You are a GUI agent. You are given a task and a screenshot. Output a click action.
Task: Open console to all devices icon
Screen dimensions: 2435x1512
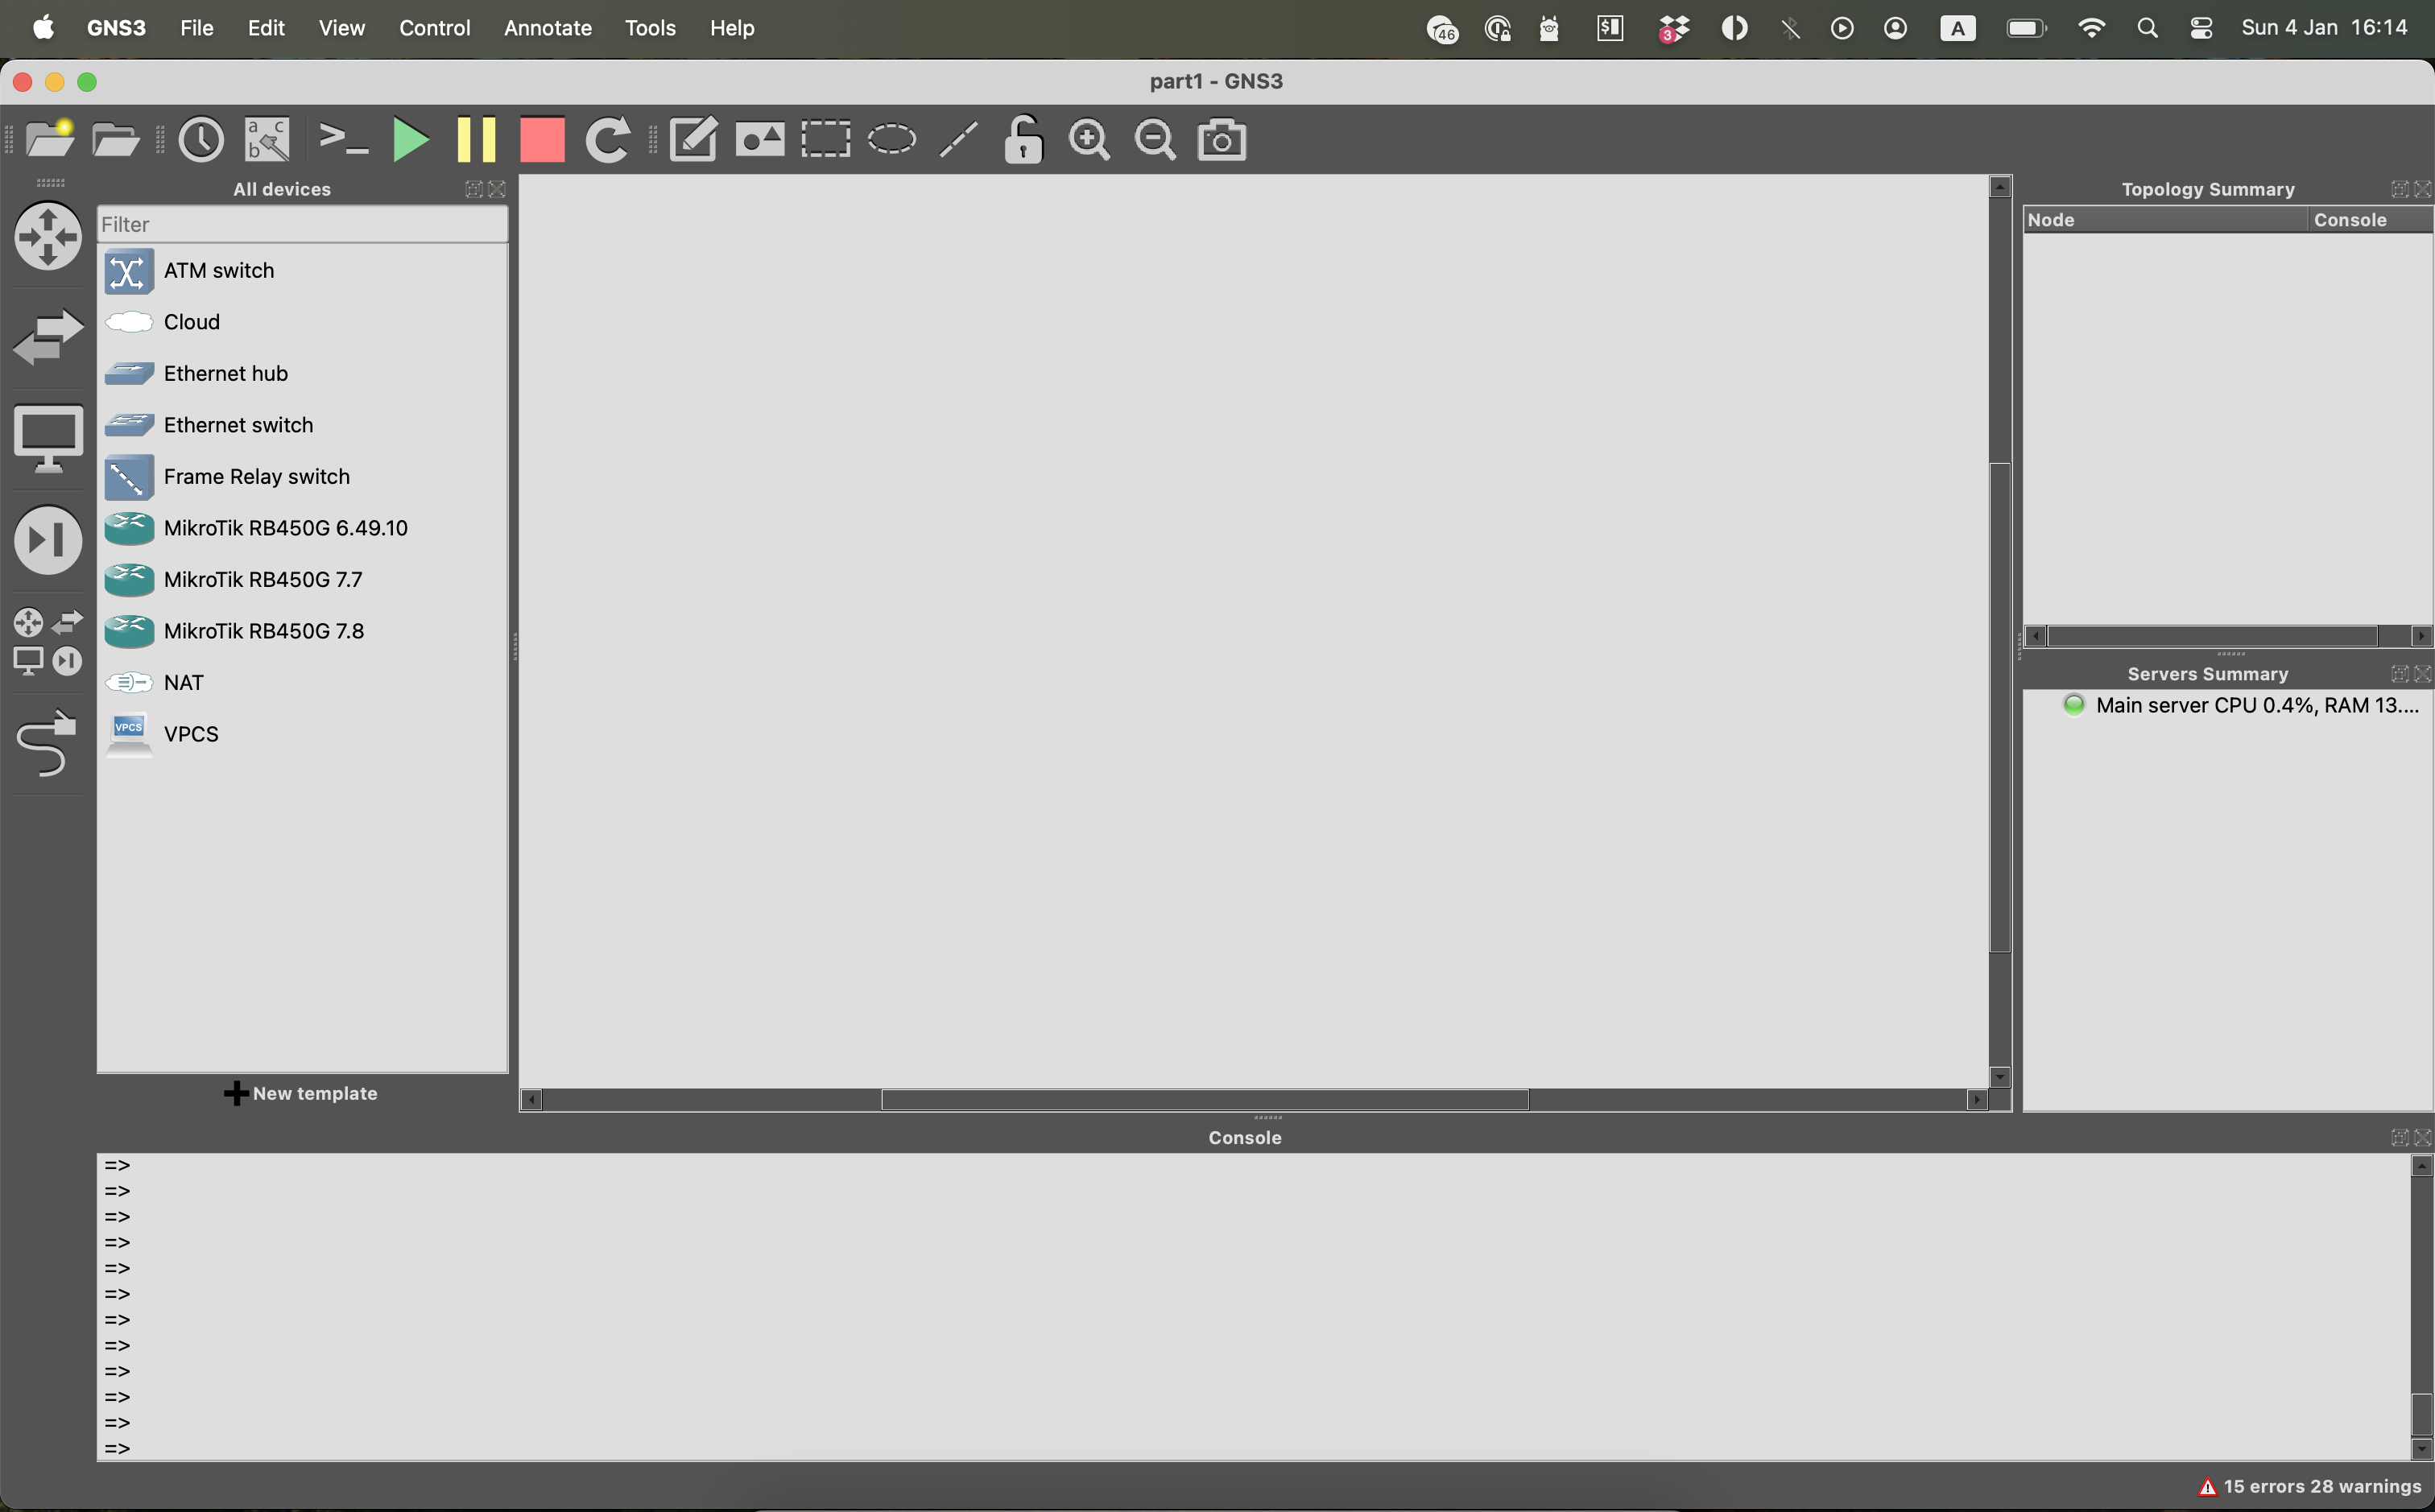pos(343,140)
